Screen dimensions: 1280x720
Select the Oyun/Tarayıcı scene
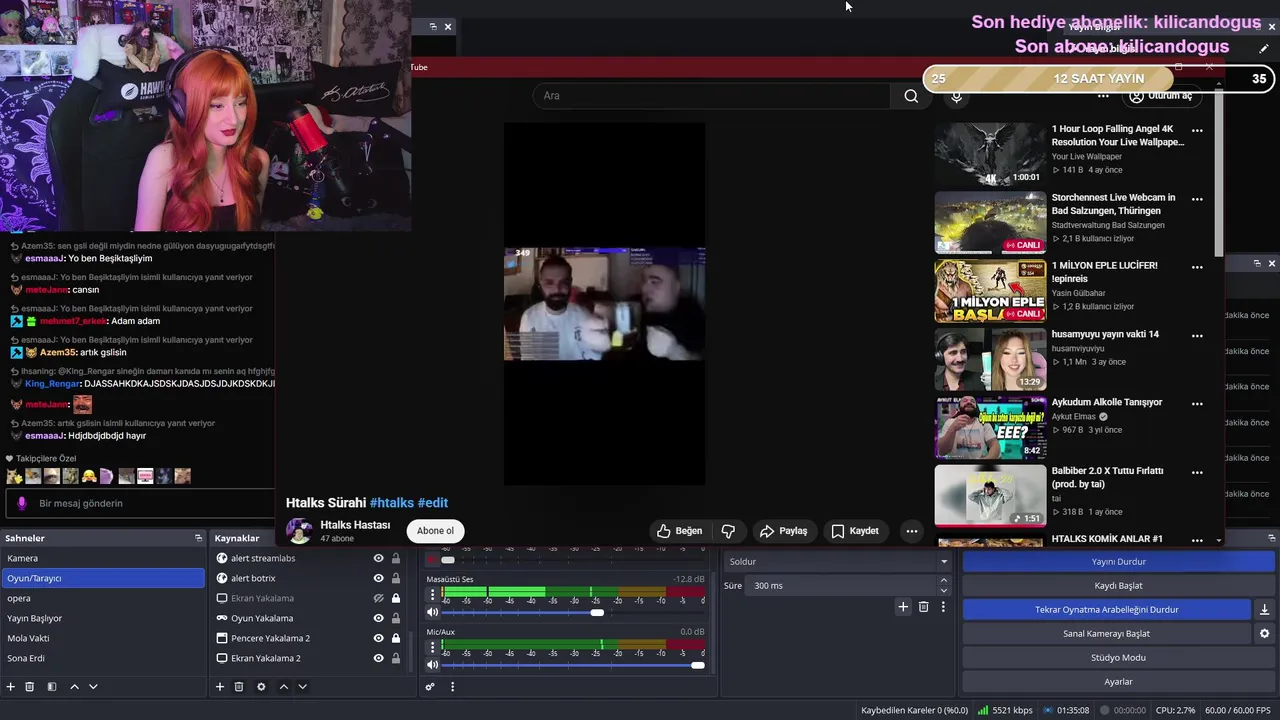pyautogui.click(x=102, y=578)
